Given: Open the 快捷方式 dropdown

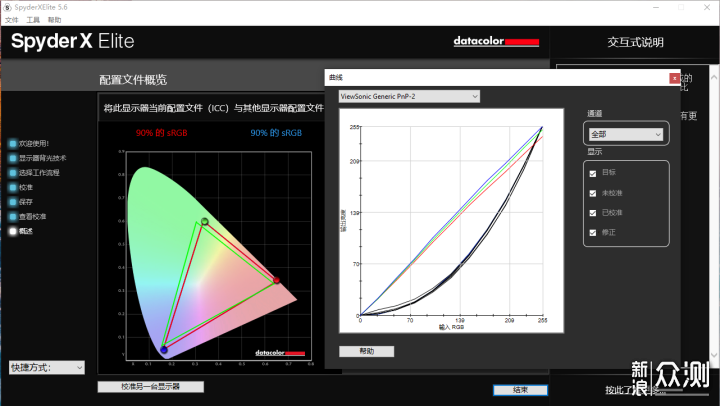Looking at the screenshot, I should click(47, 367).
